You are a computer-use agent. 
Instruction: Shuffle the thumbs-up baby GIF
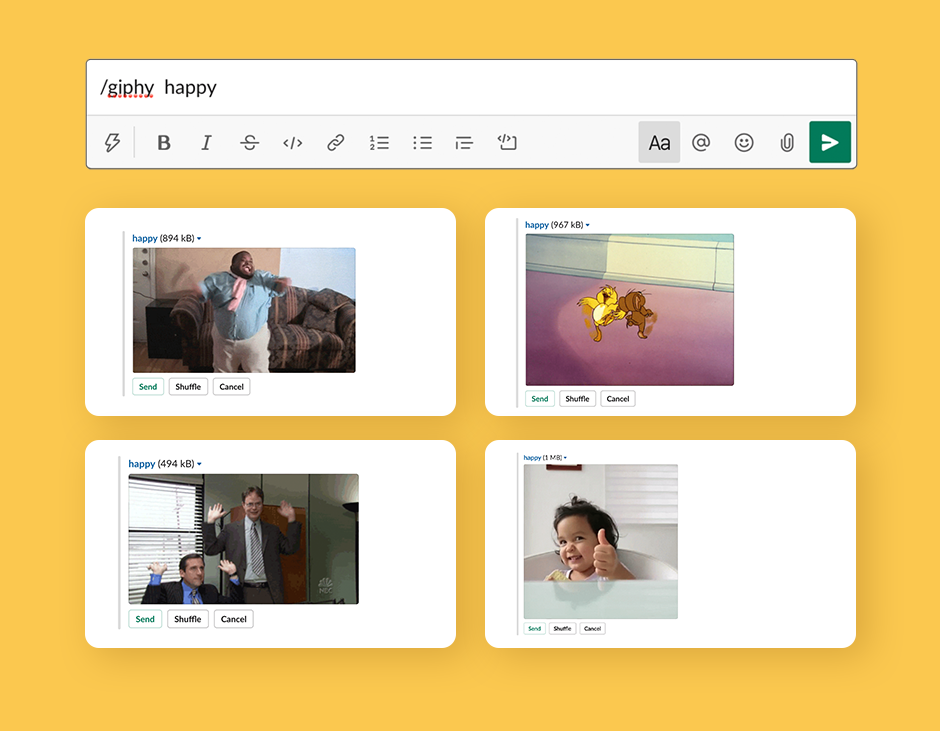[562, 628]
